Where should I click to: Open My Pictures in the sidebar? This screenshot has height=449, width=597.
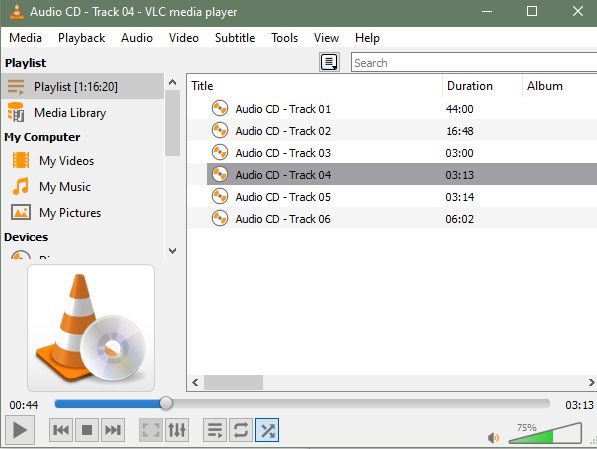(x=82, y=213)
